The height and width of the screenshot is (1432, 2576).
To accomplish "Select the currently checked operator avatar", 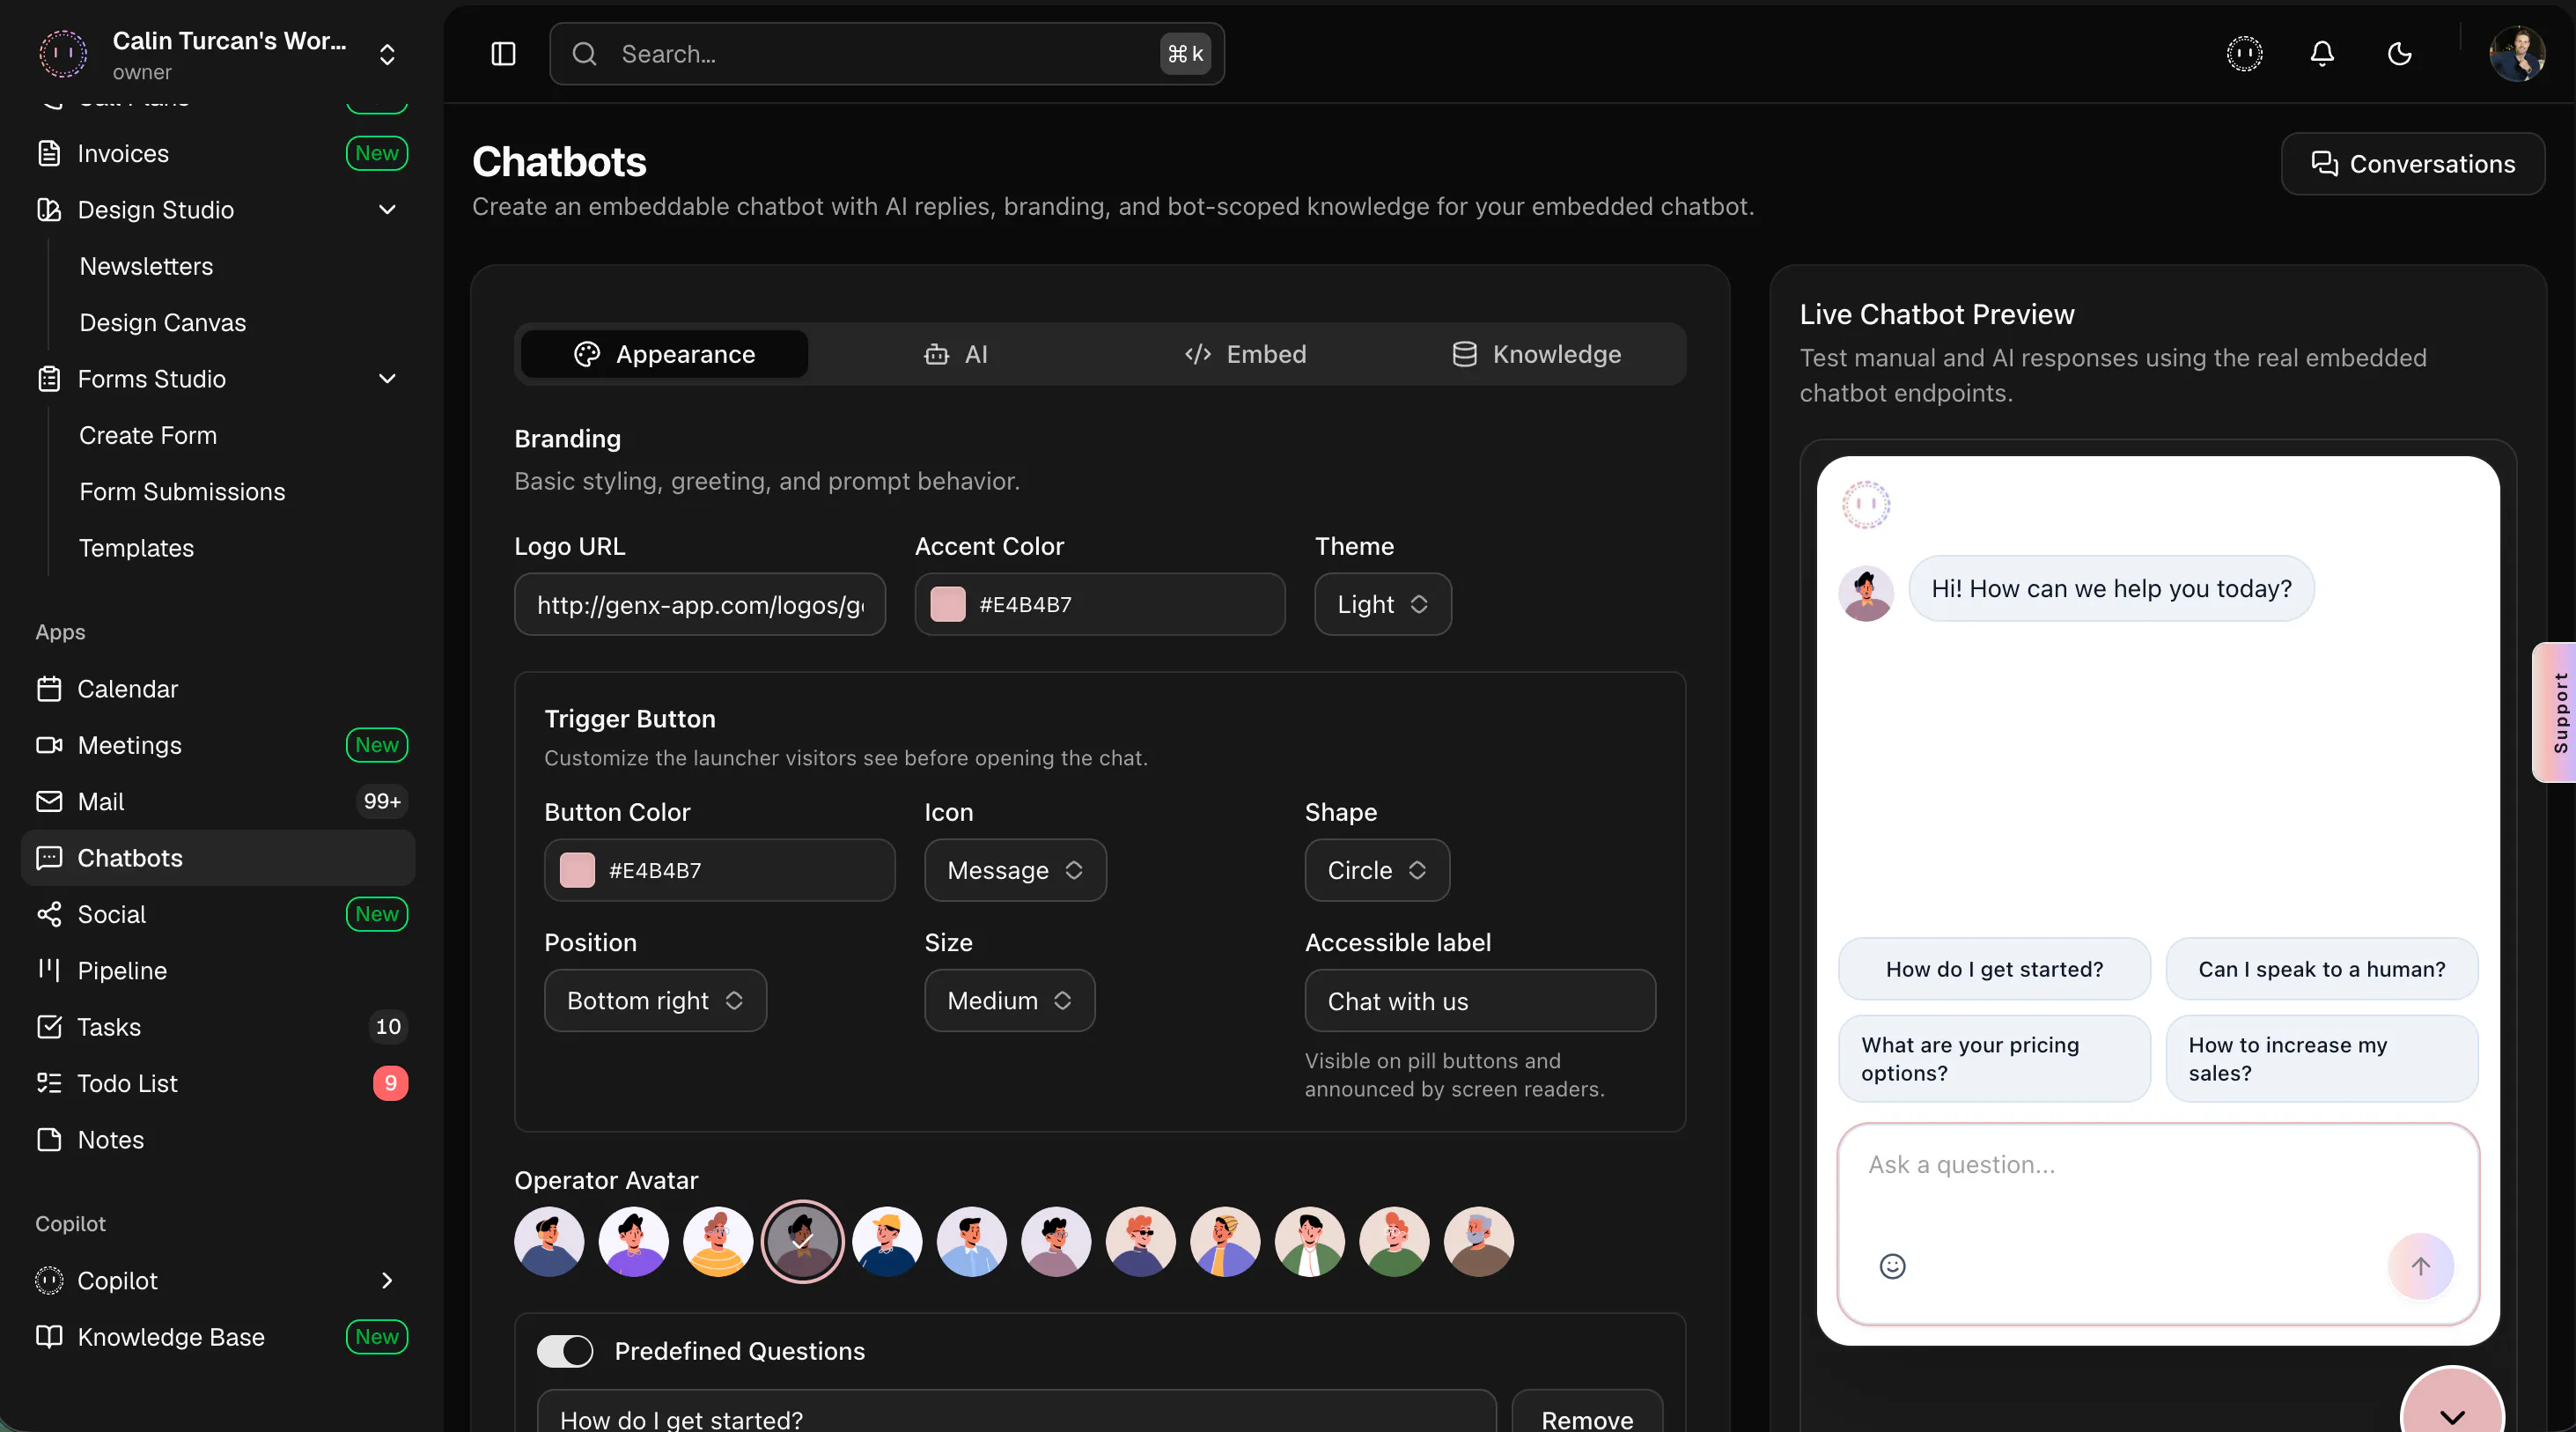I will pos(802,1241).
